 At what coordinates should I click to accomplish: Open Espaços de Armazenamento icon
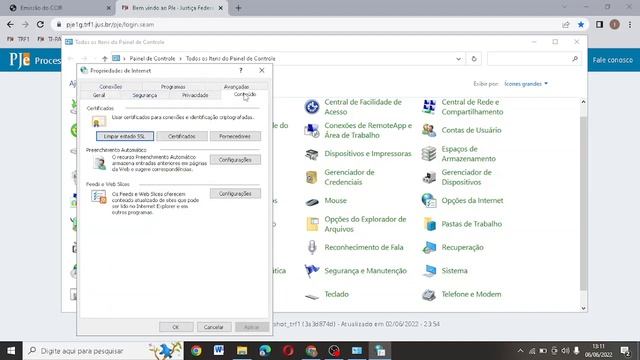(429, 154)
